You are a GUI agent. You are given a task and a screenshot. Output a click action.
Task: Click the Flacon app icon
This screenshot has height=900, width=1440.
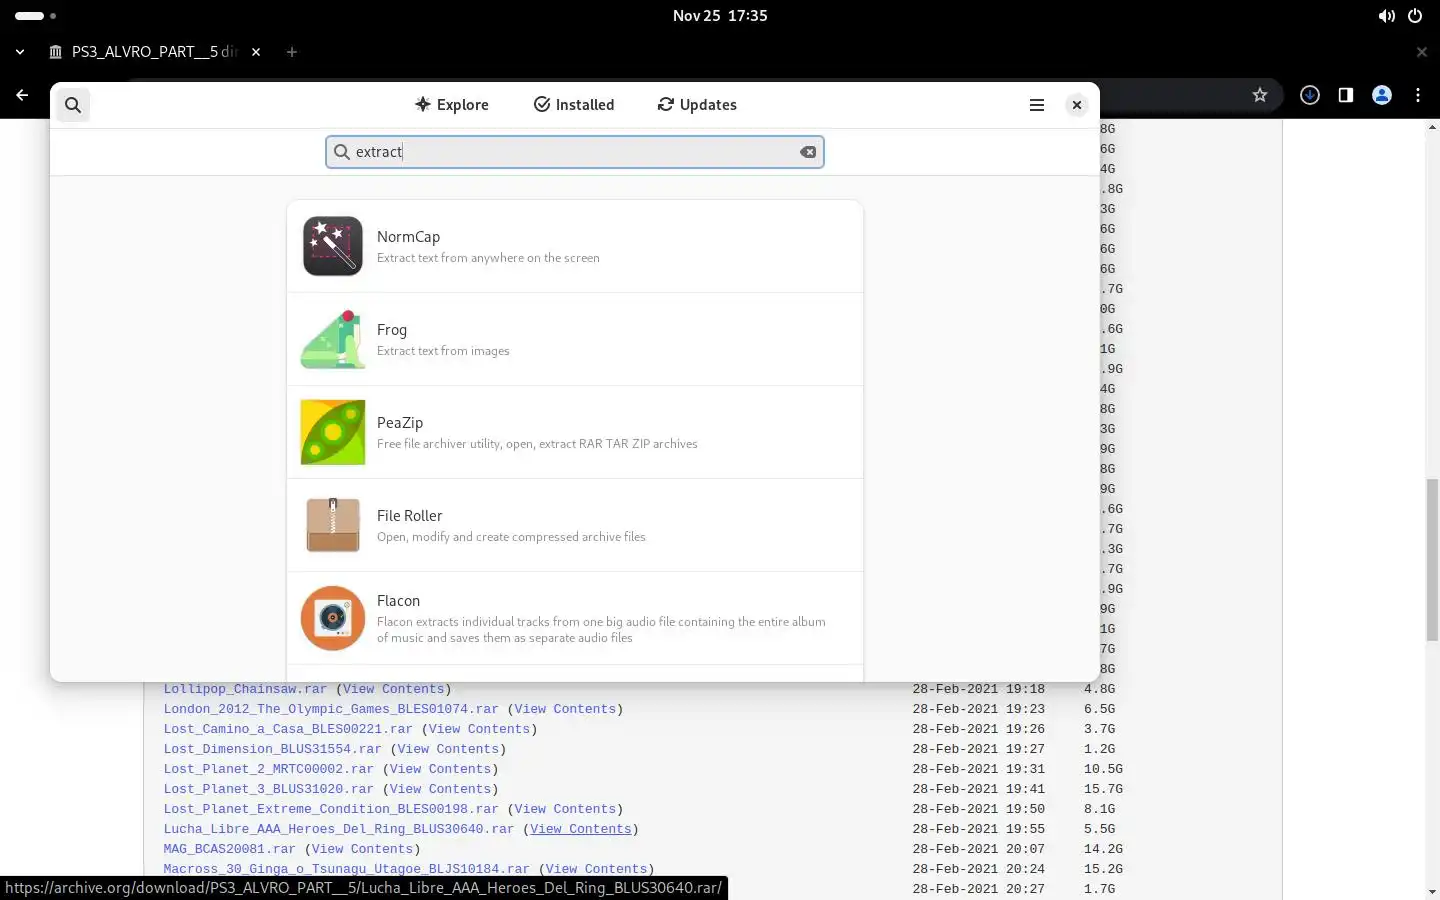[x=333, y=618]
